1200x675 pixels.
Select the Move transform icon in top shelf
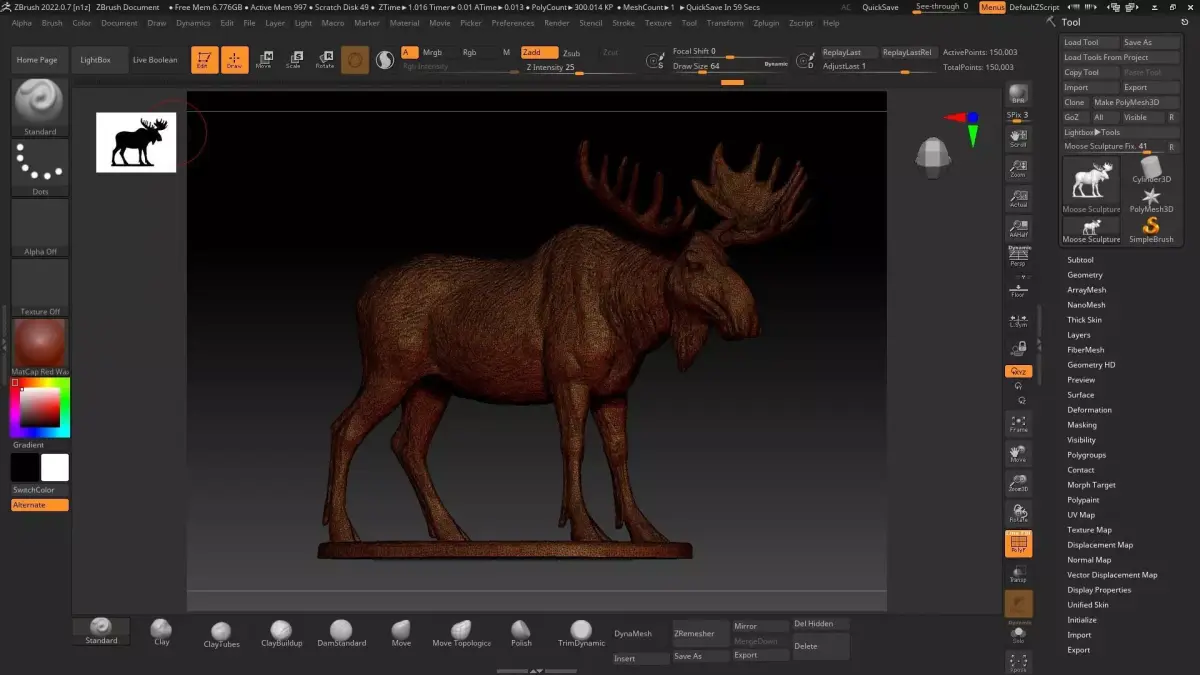[x=264, y=60]
